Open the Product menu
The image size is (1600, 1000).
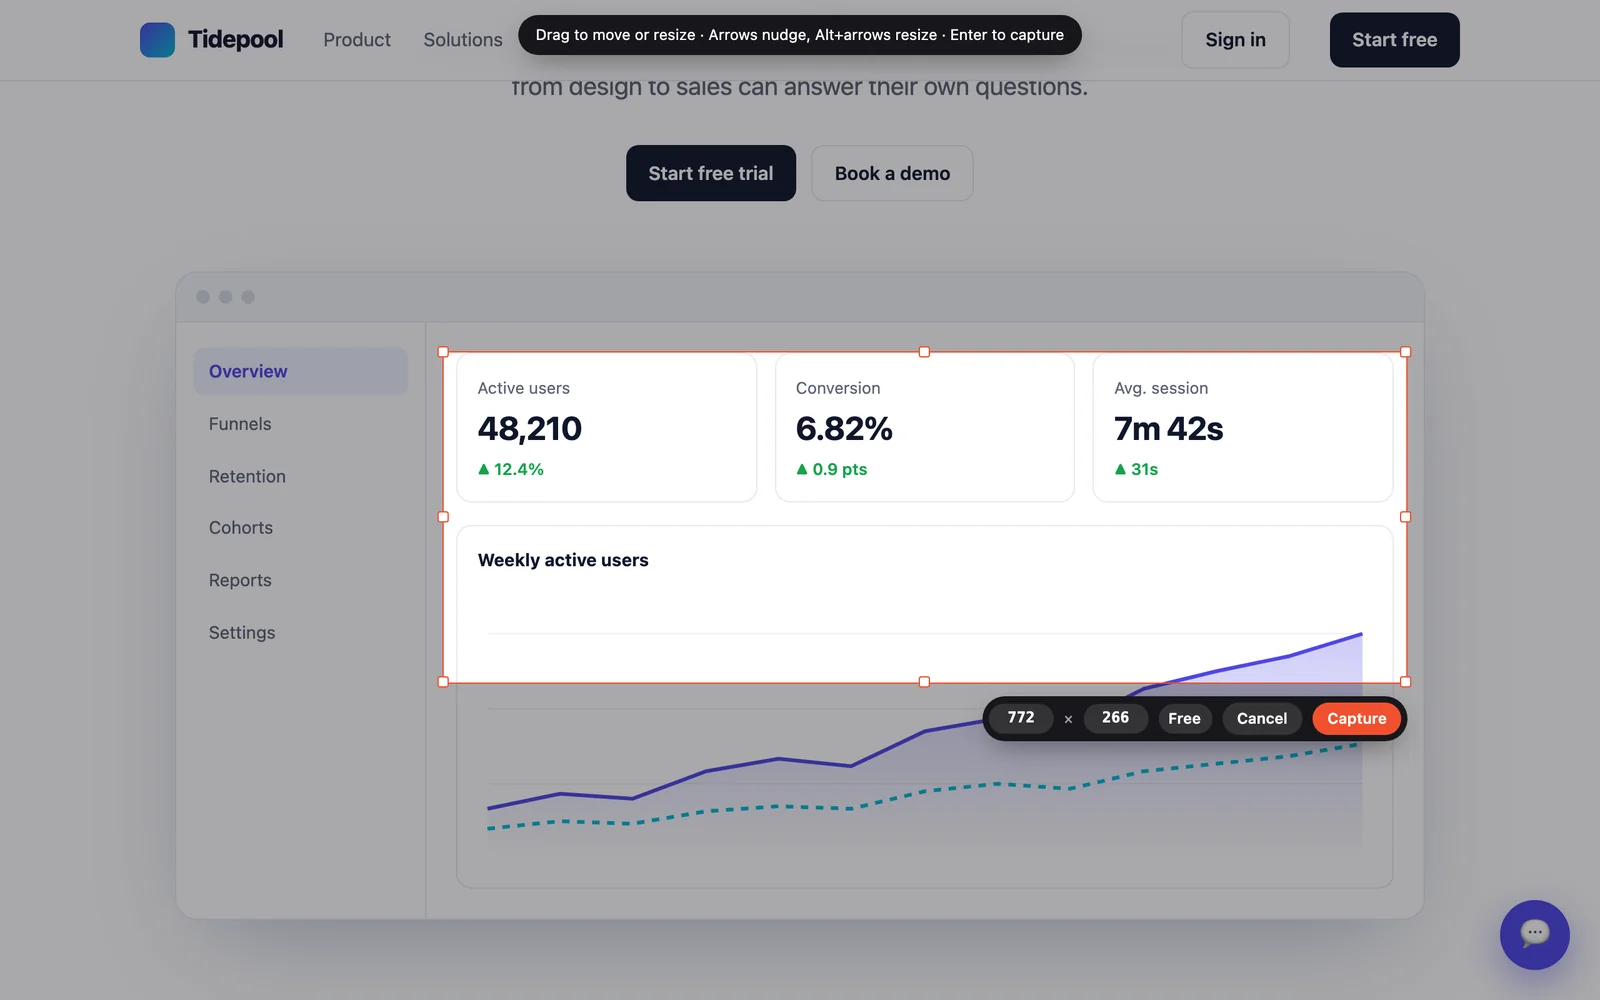point(357,40)
